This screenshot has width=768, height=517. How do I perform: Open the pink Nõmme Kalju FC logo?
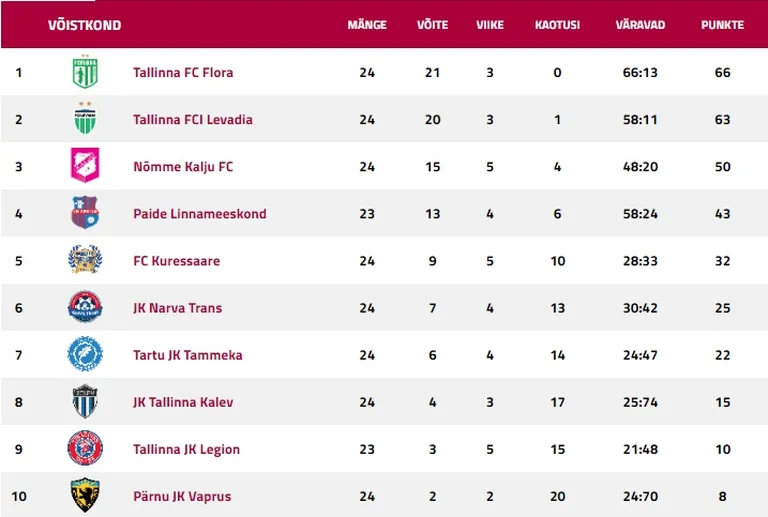coord(85,165)
